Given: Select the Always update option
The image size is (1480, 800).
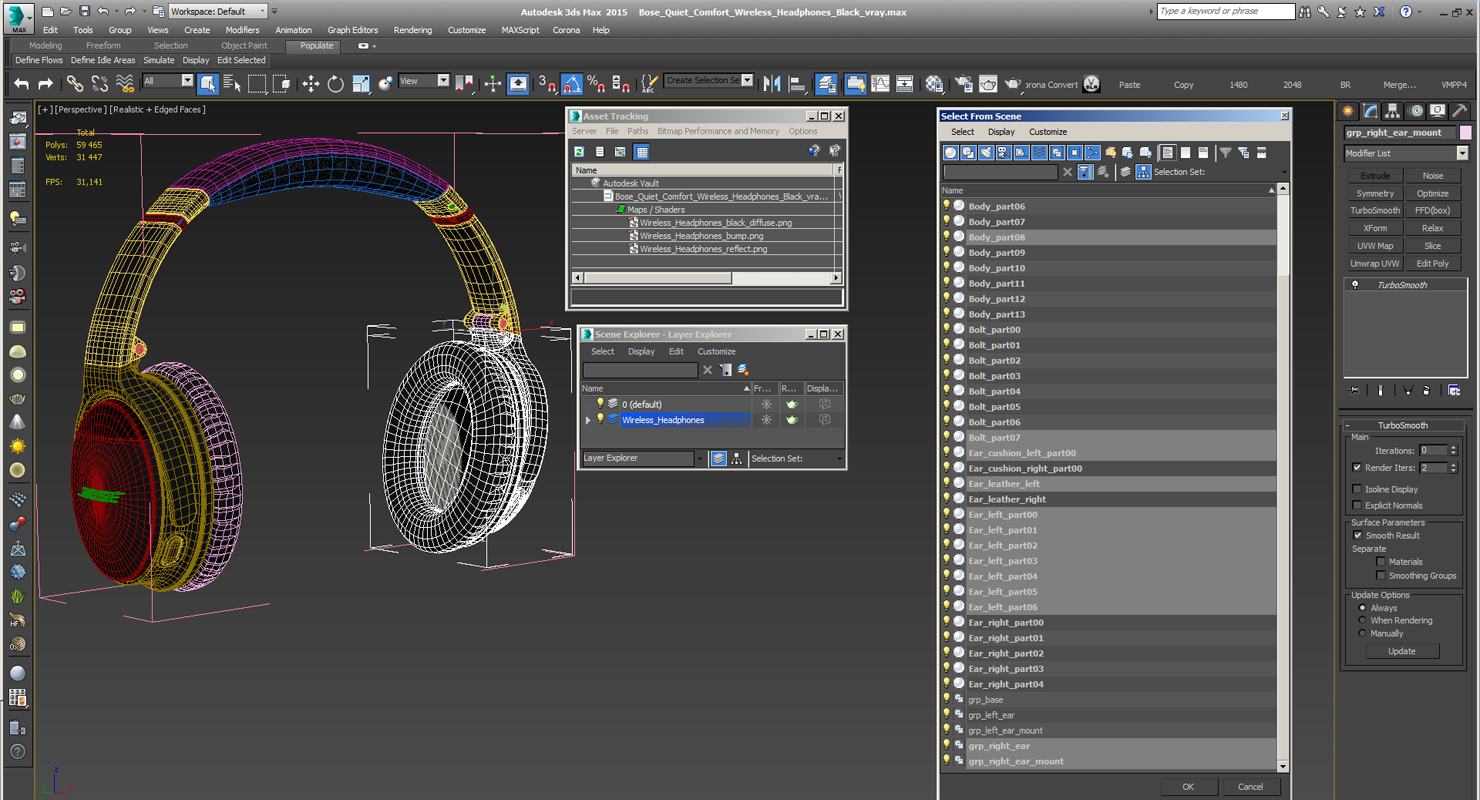Looking at the screenshot, I should click(x=1362, y=608).
